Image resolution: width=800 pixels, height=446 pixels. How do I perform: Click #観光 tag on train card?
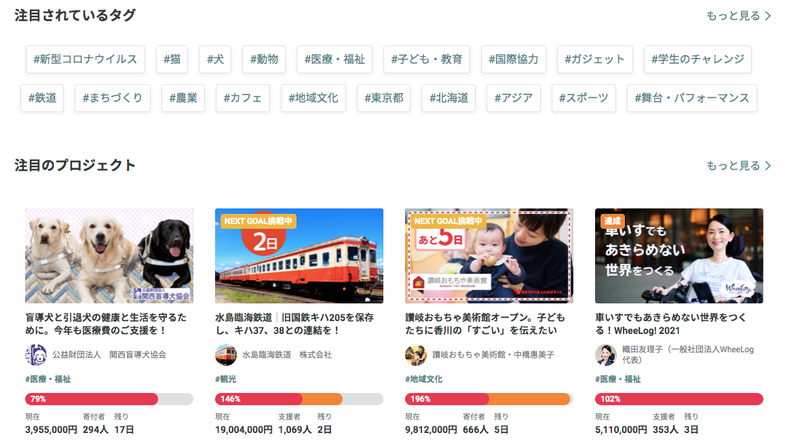point(226,379)
